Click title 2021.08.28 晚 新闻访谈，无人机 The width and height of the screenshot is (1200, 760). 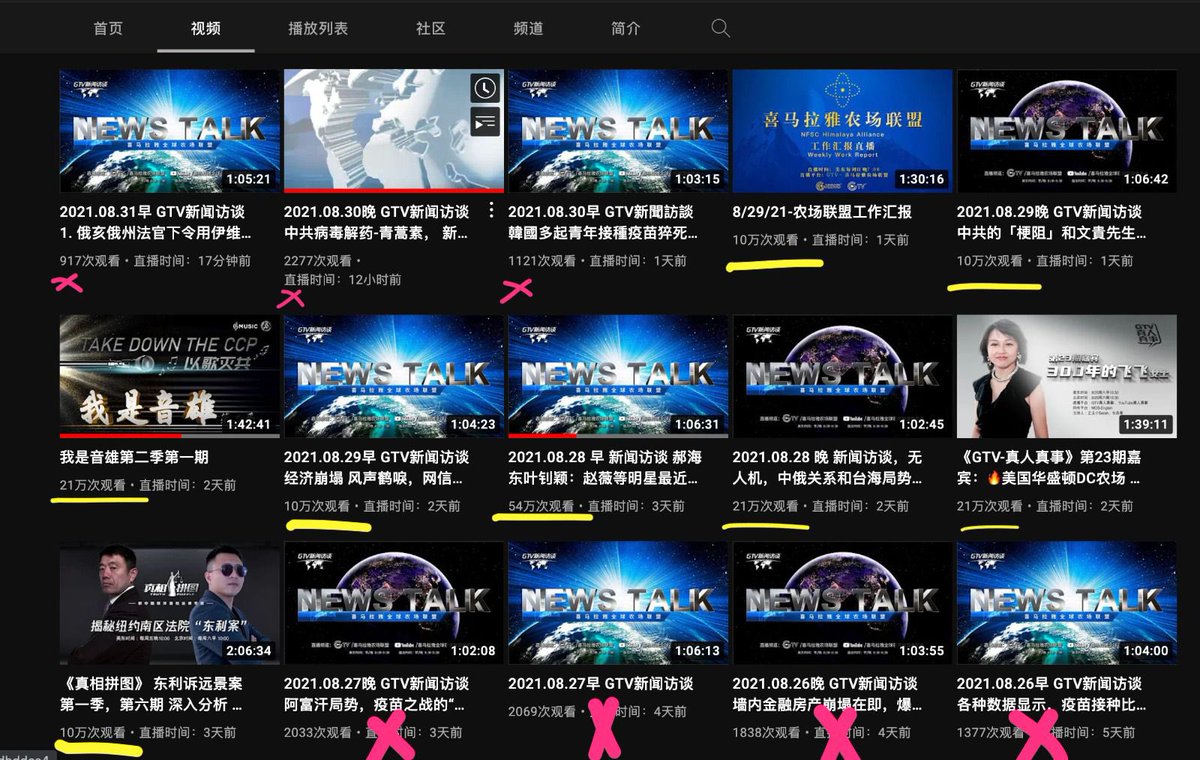[x=827, y=468]
